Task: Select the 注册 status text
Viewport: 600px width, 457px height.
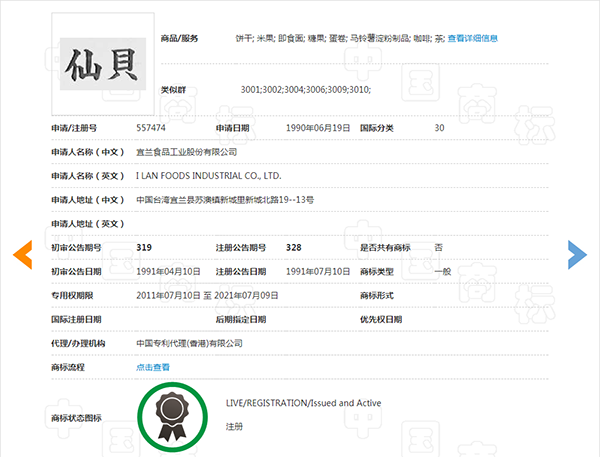Action: pos(234,427)
